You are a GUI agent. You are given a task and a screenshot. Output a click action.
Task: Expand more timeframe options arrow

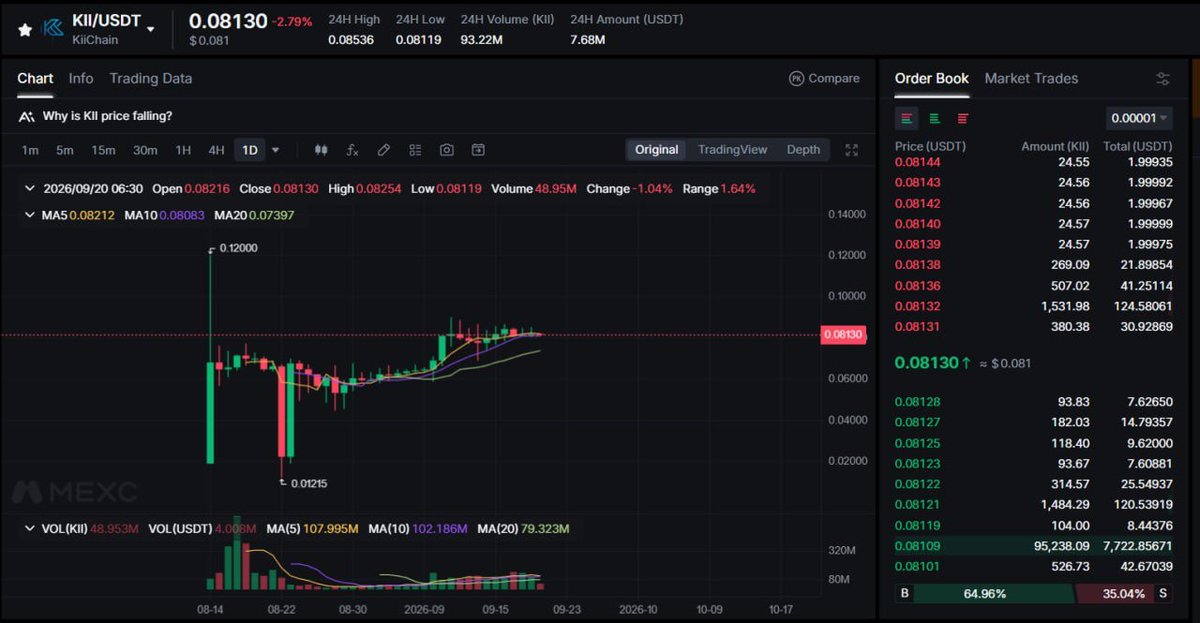(x=276, y=150)
